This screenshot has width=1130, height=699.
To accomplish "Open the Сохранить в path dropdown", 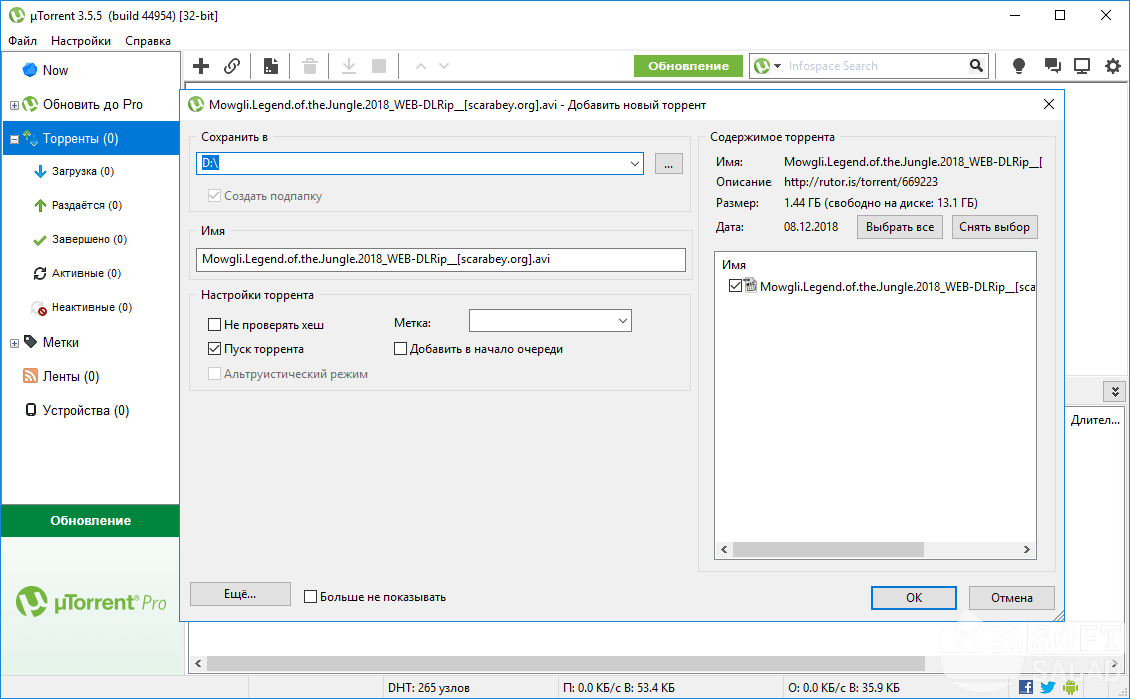I will pyautogui.click(x=634, y=164).
